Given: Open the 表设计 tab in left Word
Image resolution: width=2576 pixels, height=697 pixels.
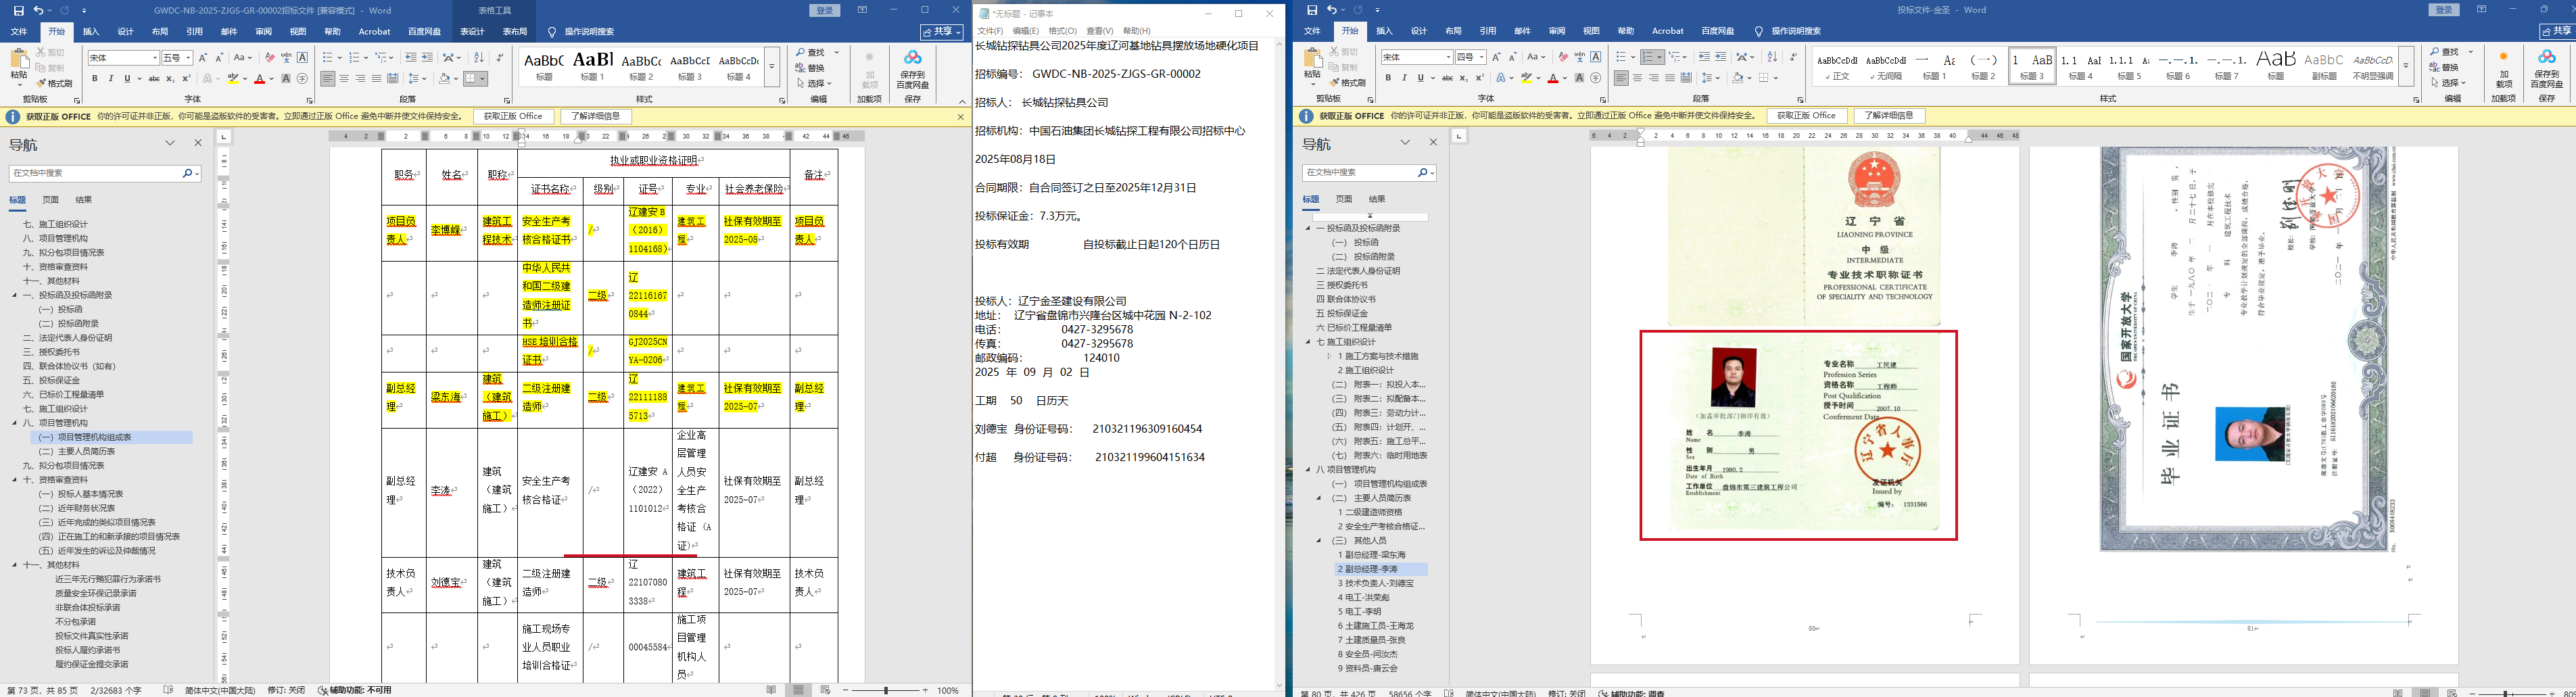Looking at the screenshot, I should click(x=472, y=32).
